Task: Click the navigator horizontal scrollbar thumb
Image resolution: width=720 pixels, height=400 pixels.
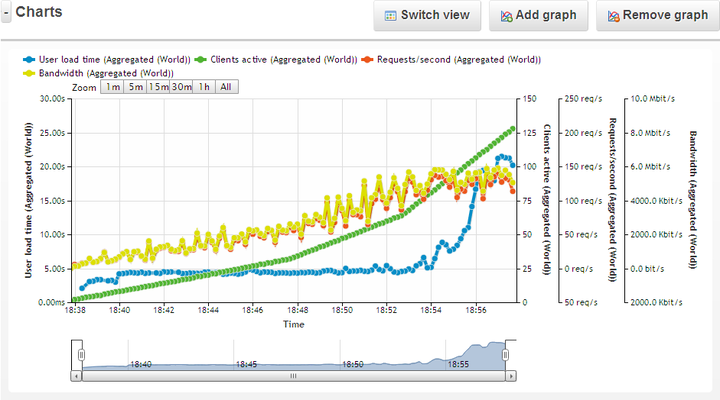Action: [293, 376]
